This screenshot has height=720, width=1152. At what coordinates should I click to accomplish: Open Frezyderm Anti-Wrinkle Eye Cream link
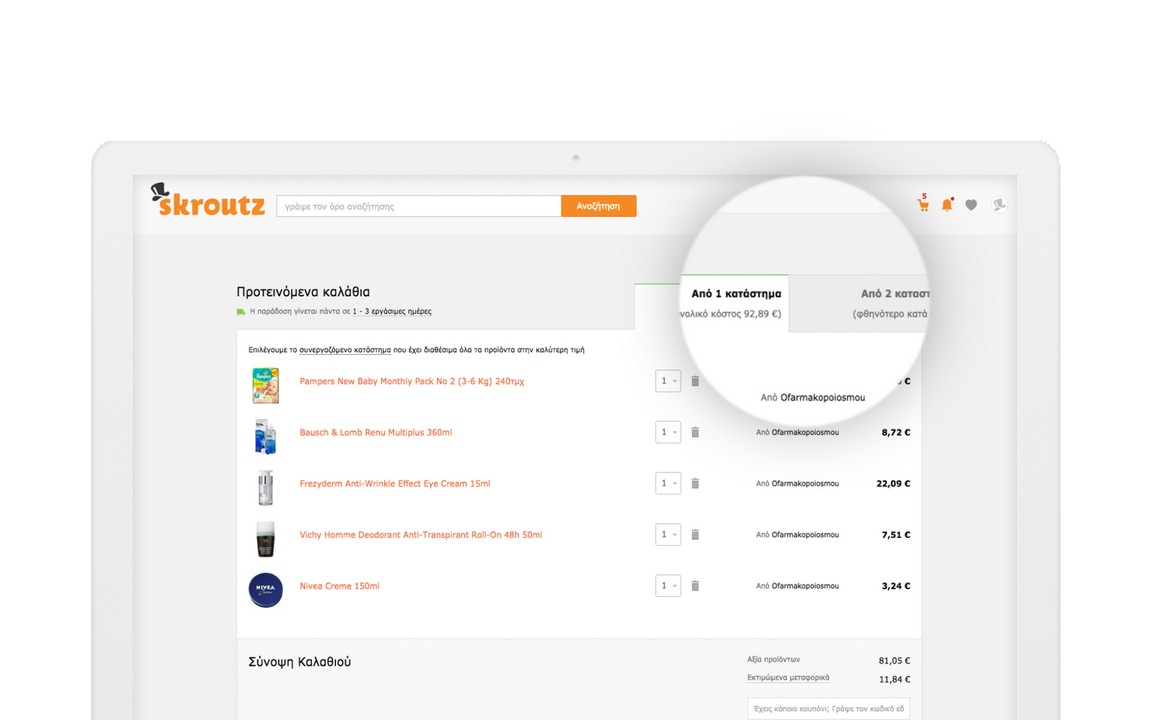click(395, 483)
